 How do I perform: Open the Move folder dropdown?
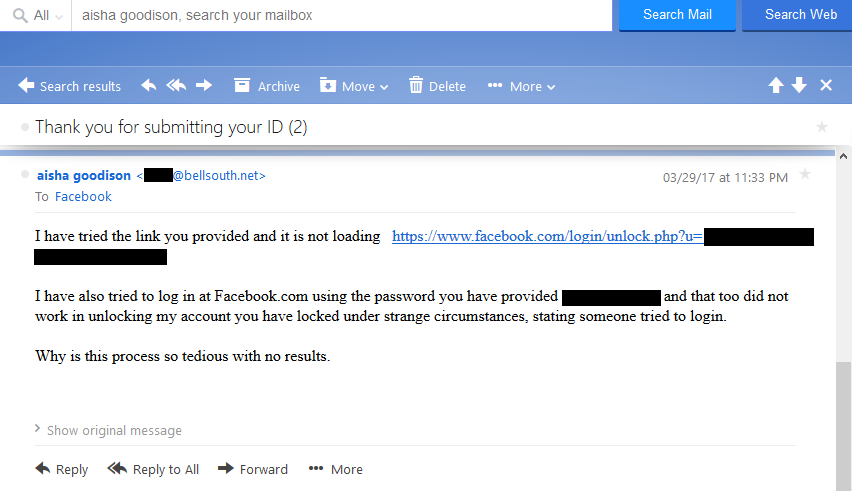354,86
